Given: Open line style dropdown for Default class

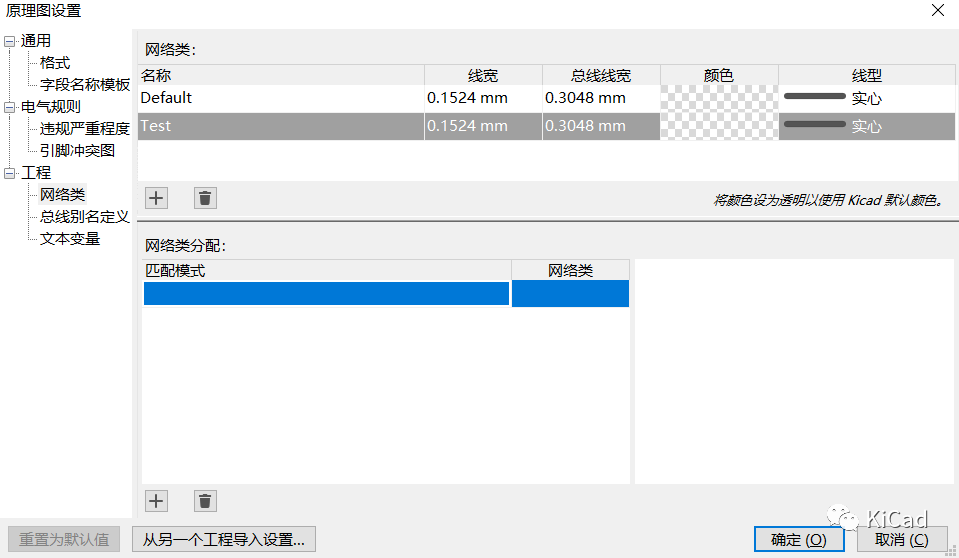Looking at the screenshot, I should pos(867,99).
